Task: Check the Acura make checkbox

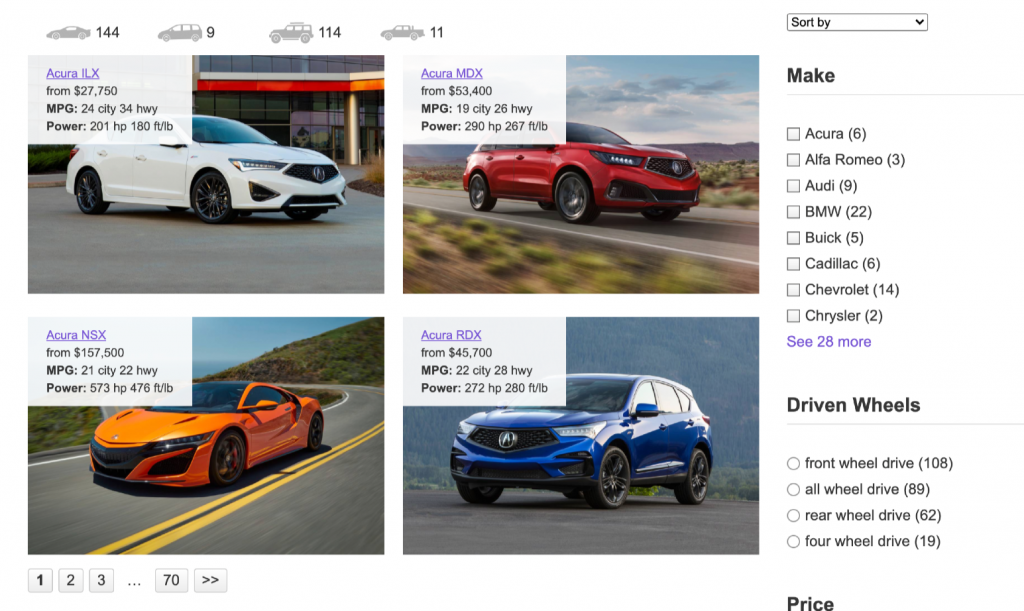Action: pos(793,134)
